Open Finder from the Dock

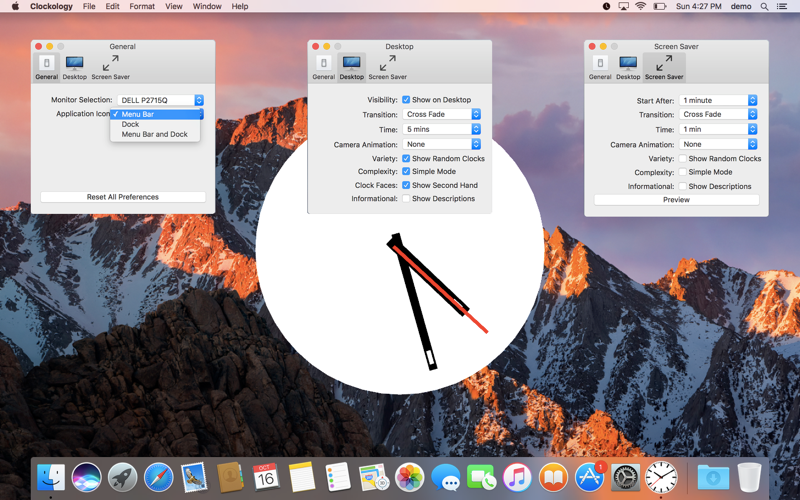tap(51, 477)
